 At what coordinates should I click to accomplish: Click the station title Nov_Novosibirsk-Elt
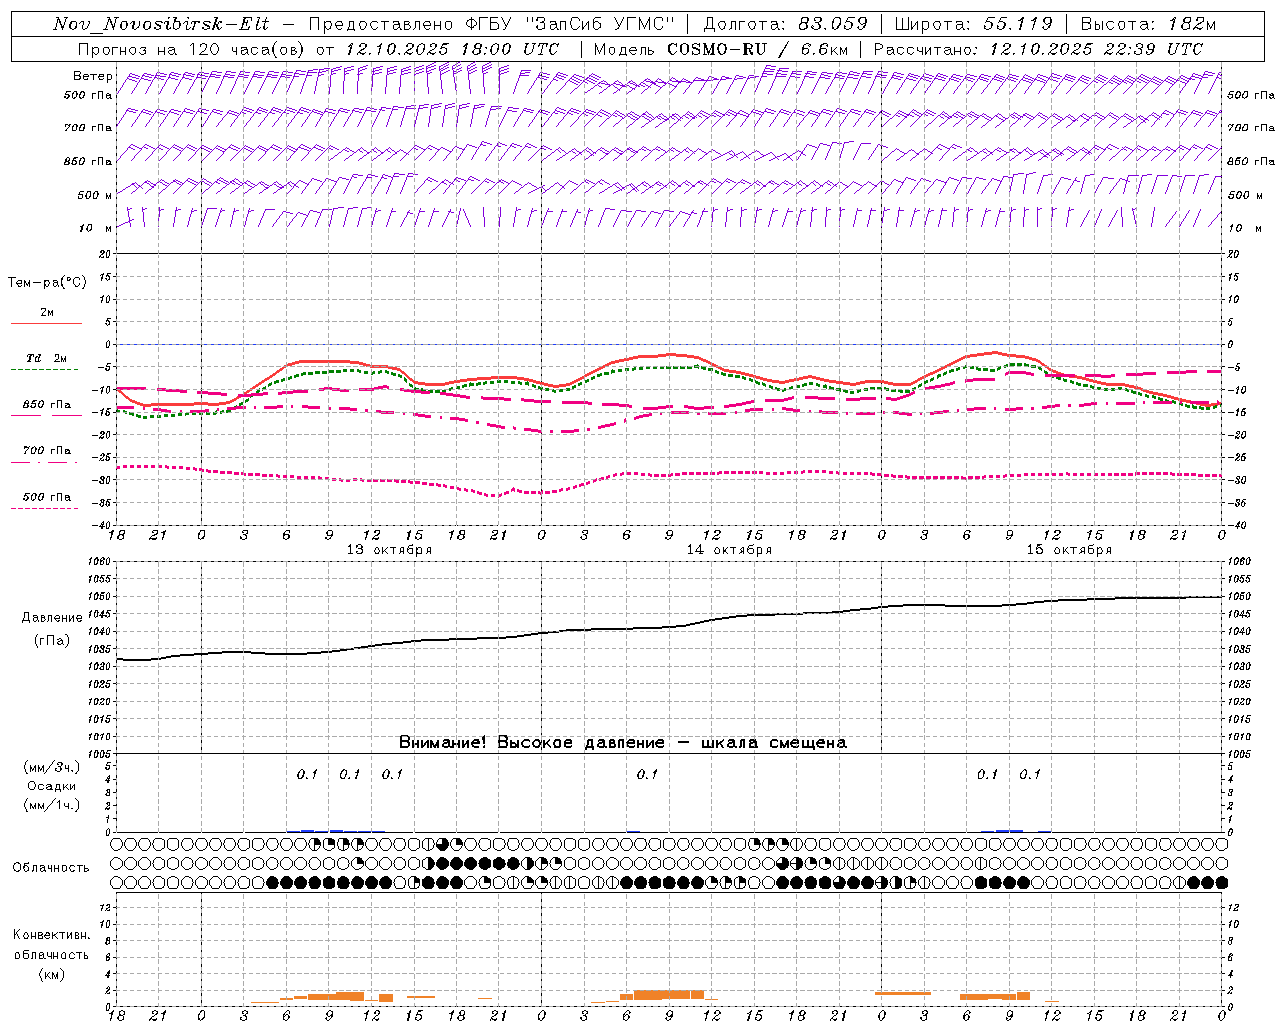tap(161, 24)
